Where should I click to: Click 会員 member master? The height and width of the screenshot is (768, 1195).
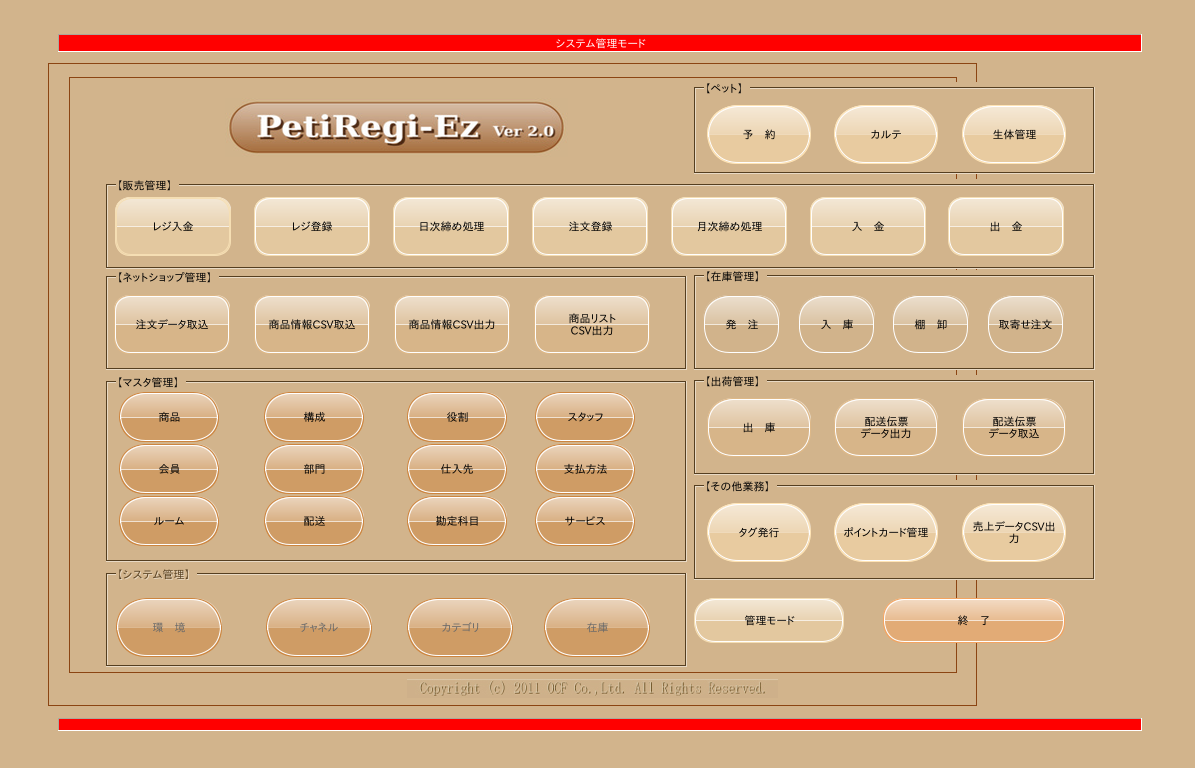click(x=169, y=469)
